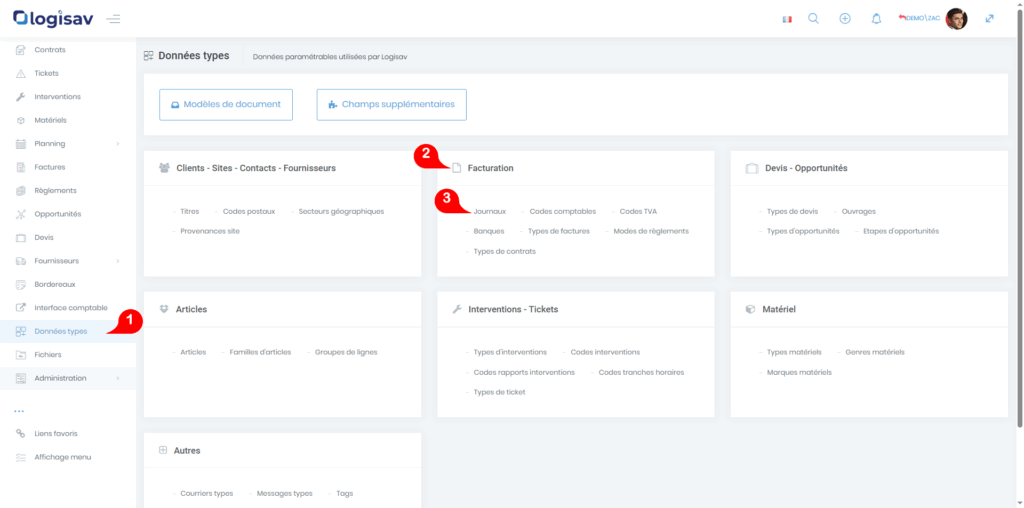Open the Banques link
The height and width of the screenshot is (508, 1024).
tap(488, 231)
